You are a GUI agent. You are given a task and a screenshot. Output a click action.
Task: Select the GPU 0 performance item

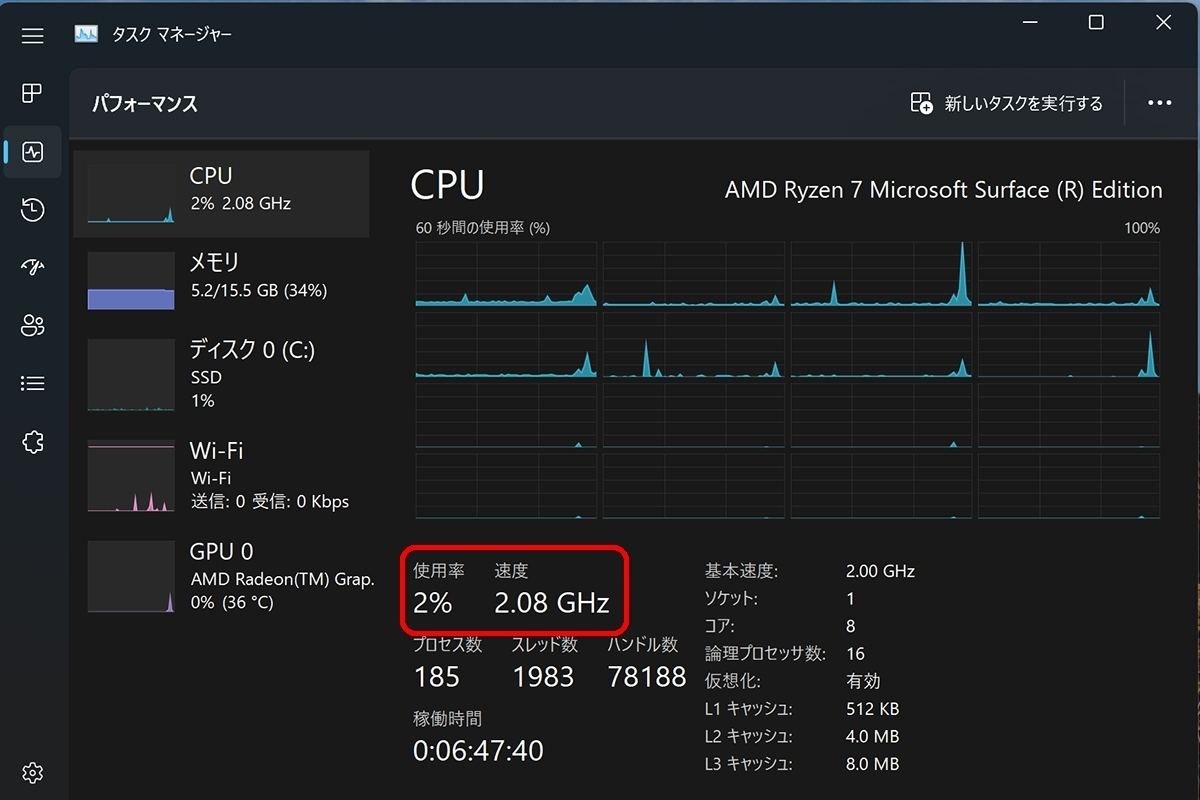coord(222,576)
